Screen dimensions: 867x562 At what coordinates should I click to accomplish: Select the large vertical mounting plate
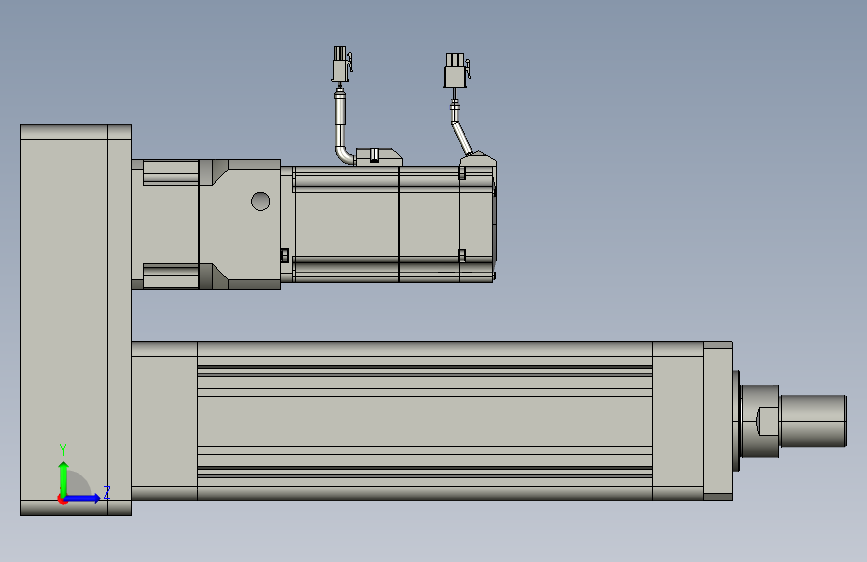coord(76,320)
